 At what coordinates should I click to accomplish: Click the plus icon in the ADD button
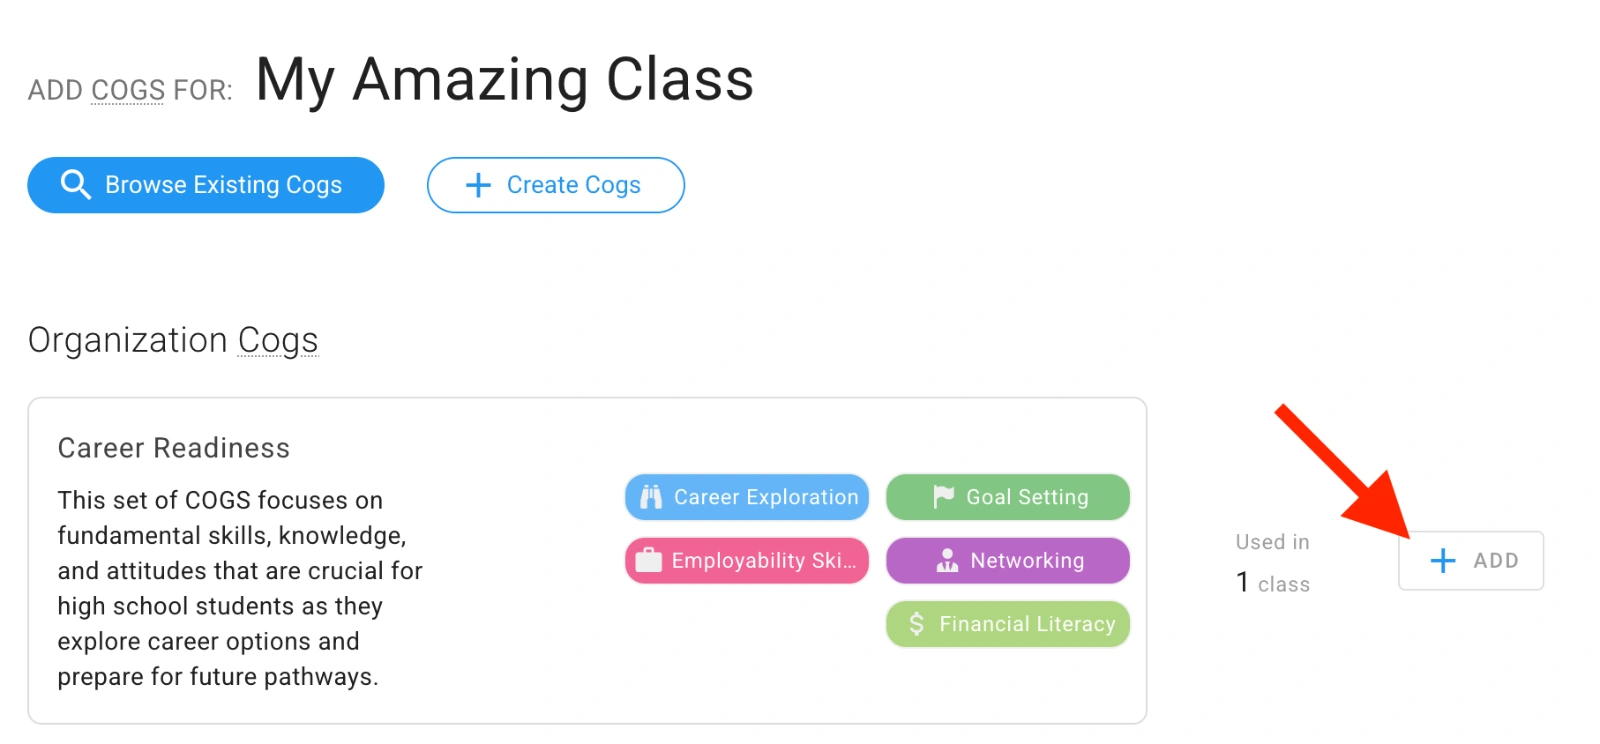(1443, 561)
